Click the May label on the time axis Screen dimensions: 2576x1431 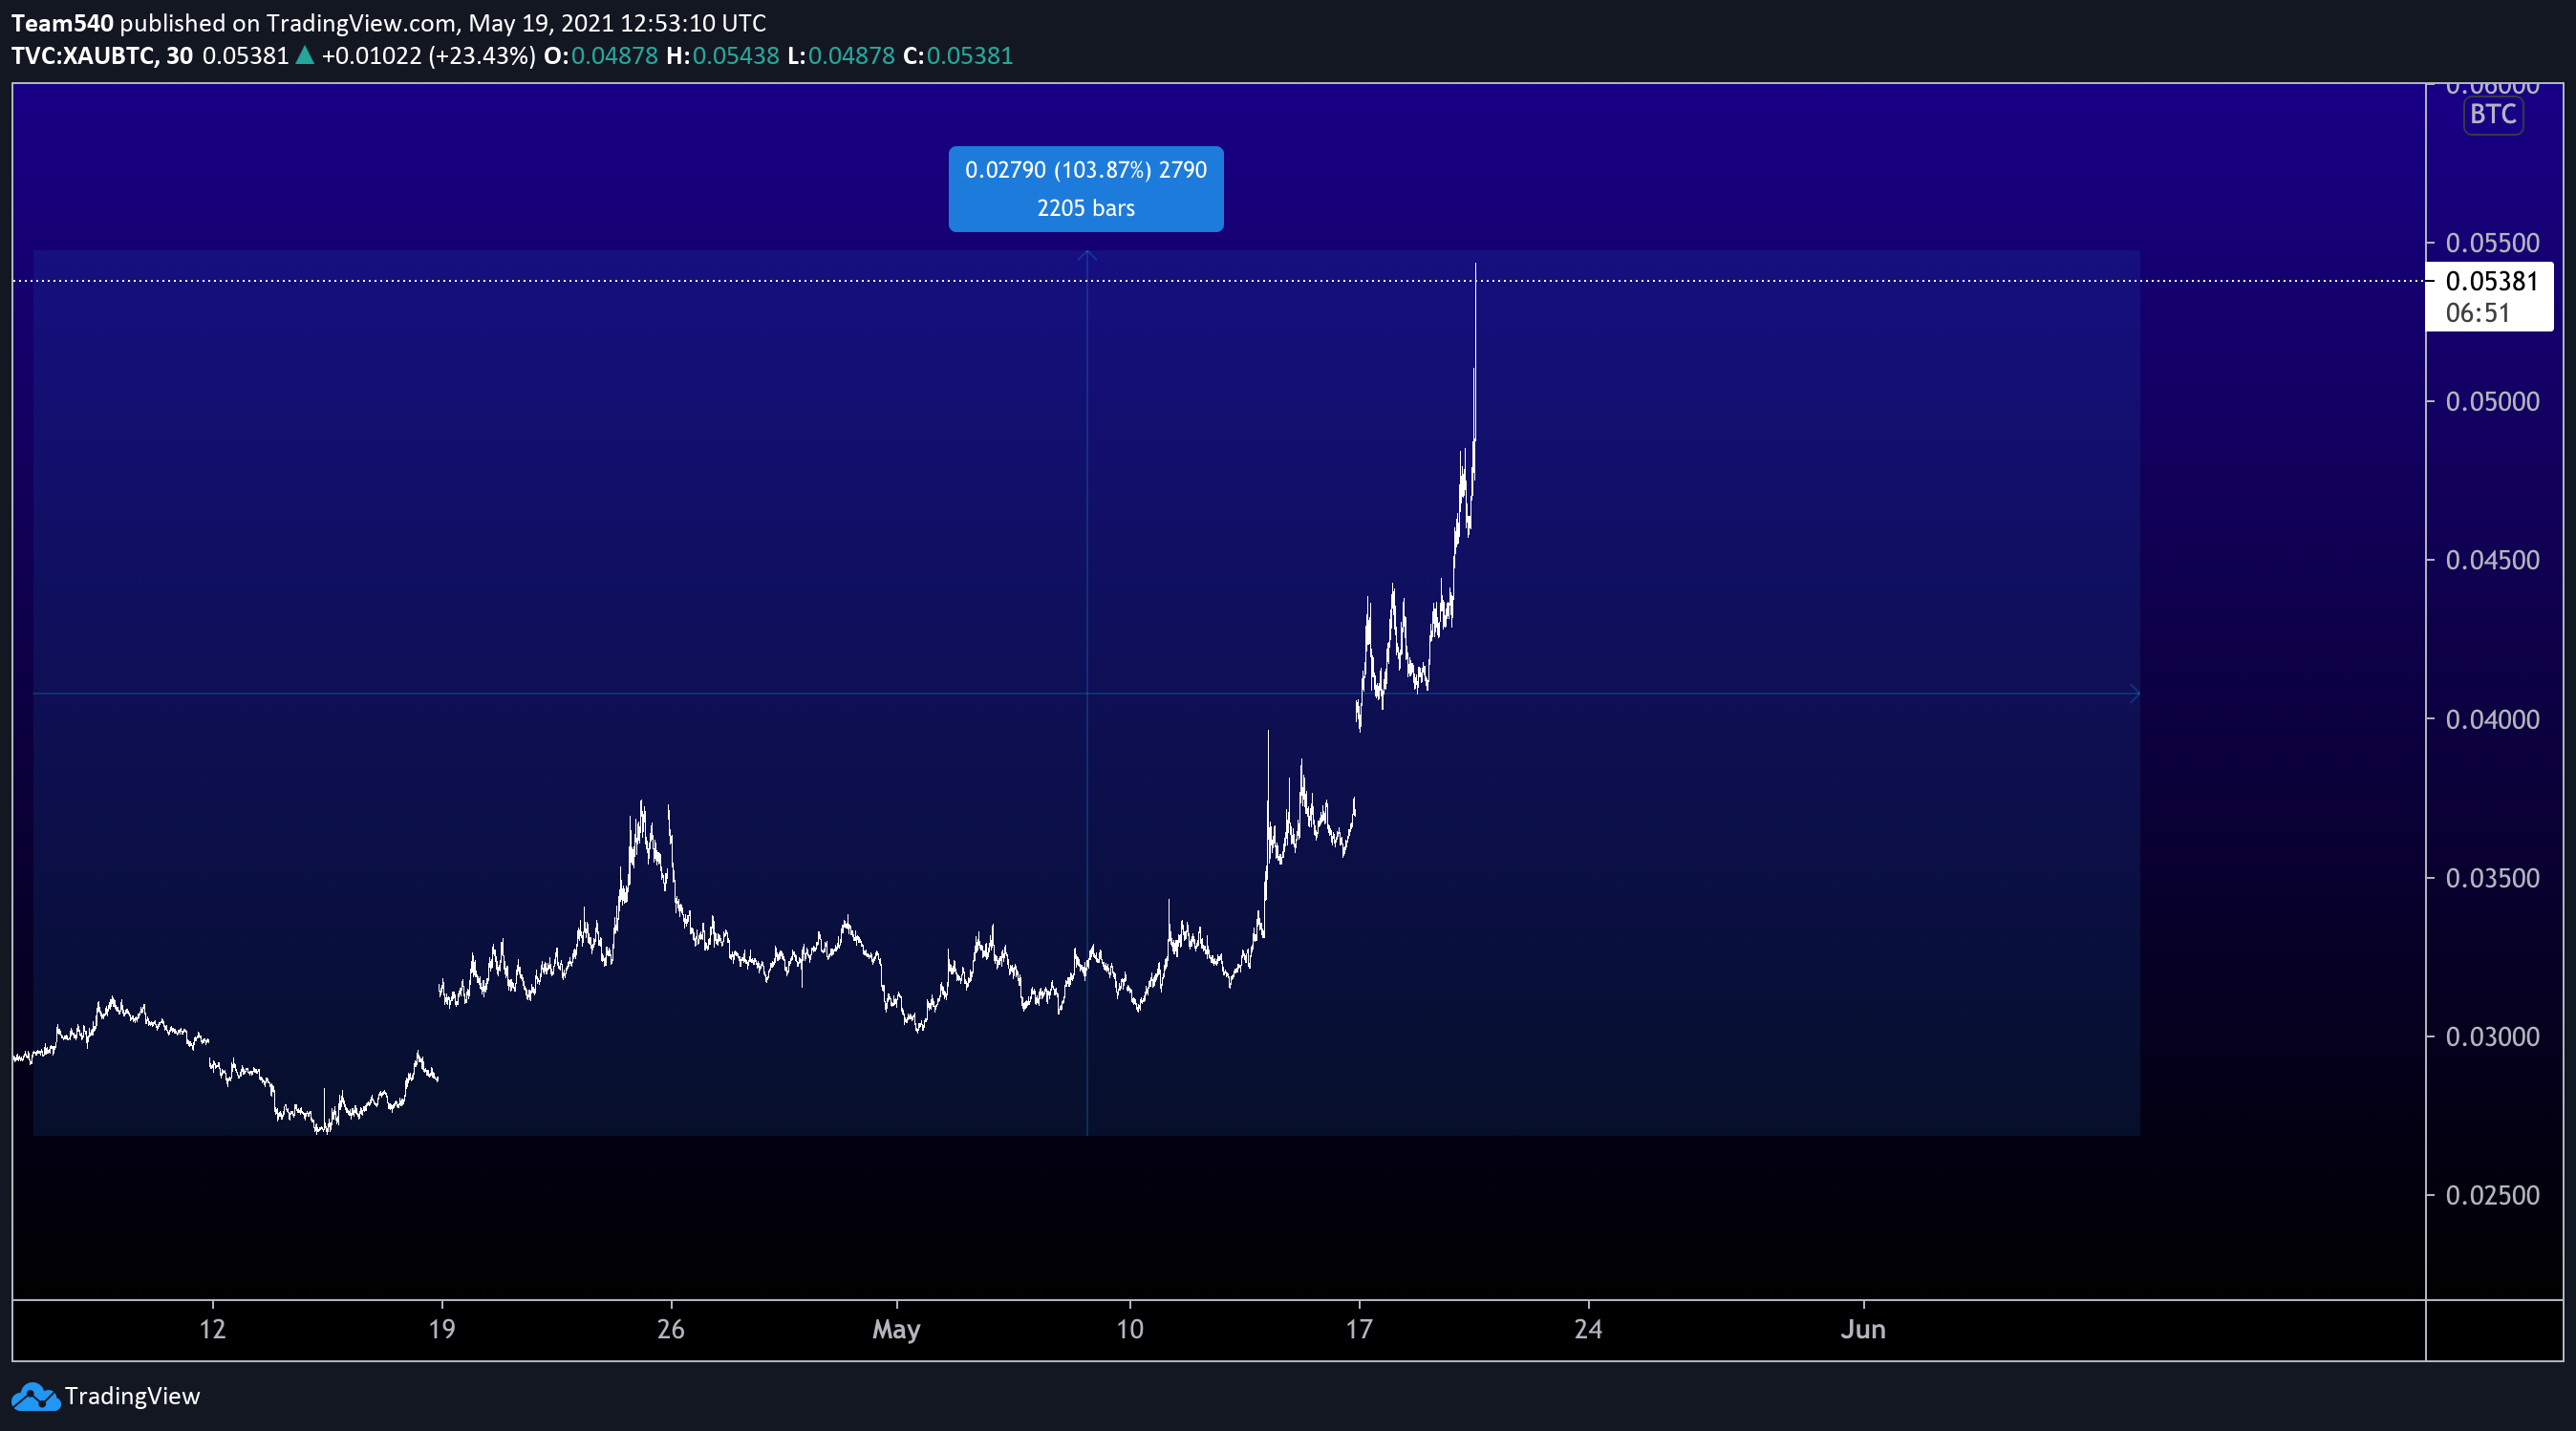click(896, 1329)
